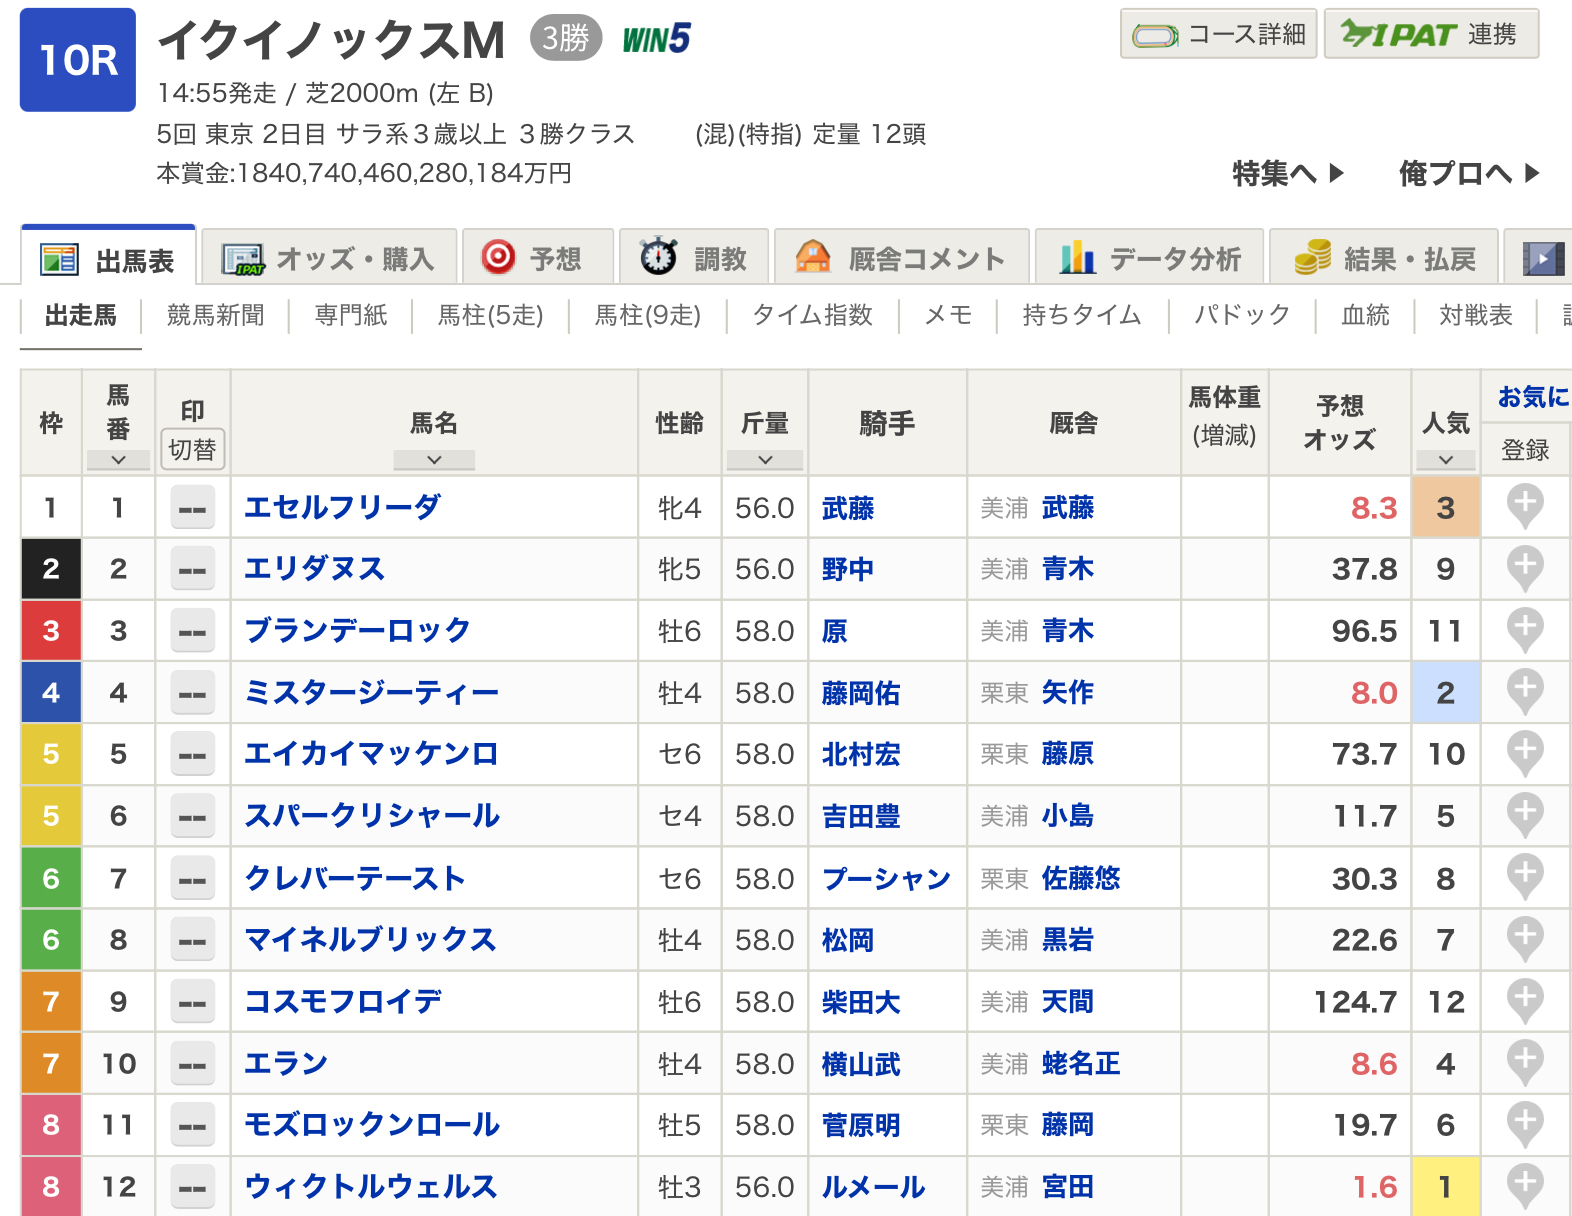Select the 血統 sub-tab

click(1365, 316)
